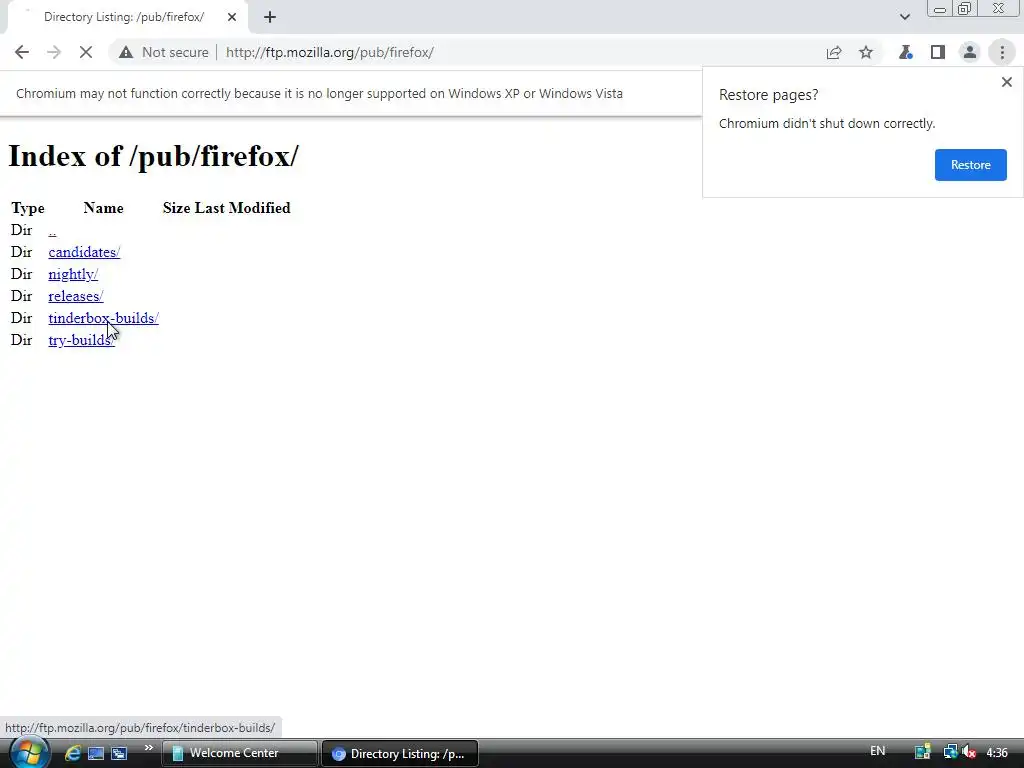Minimize the Chromium window
The height and width of the screenshot is (768, 1024).
click(940, 9)
